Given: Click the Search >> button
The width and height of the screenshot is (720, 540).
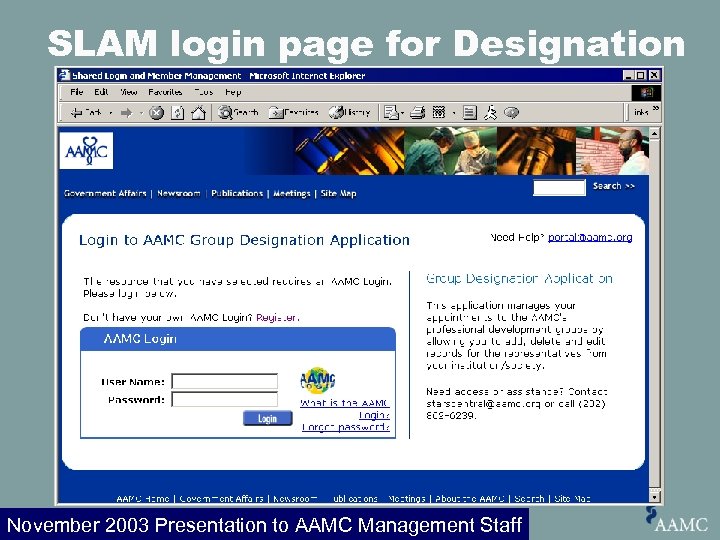Looking at the screenshot, I should coord(613,186).
